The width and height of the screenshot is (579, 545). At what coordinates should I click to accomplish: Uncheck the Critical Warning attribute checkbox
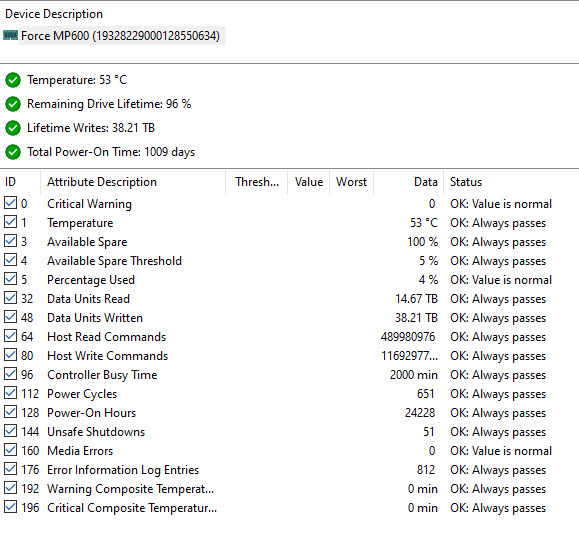pos(10,203)
